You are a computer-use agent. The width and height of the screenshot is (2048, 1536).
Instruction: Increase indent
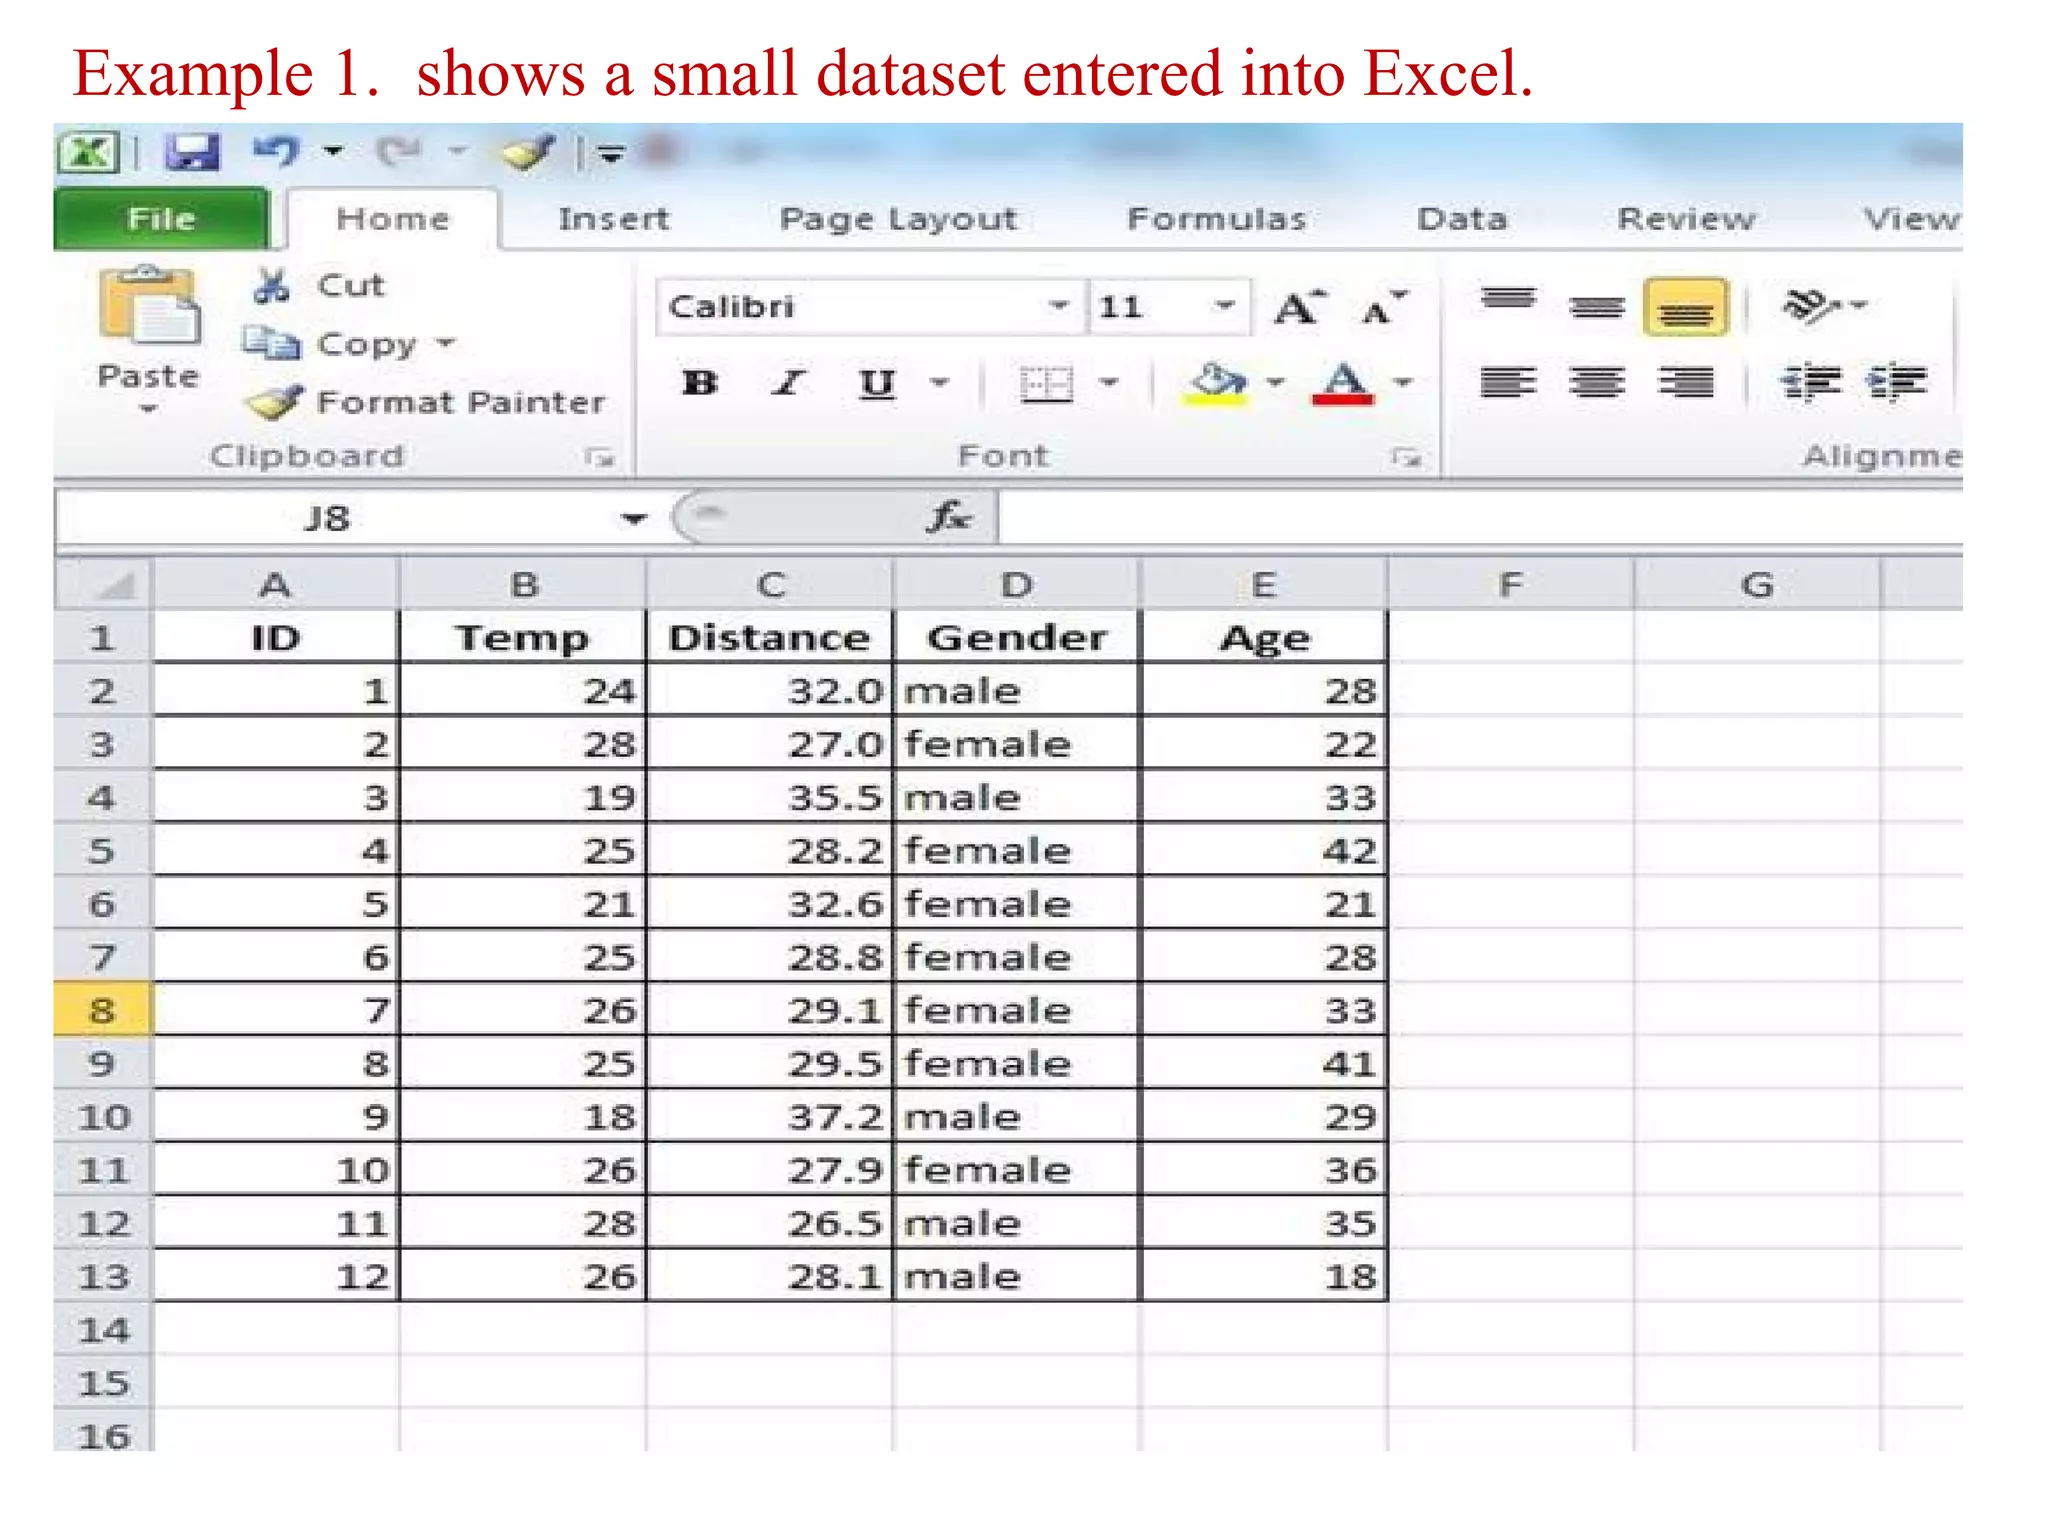point(1897,382)
